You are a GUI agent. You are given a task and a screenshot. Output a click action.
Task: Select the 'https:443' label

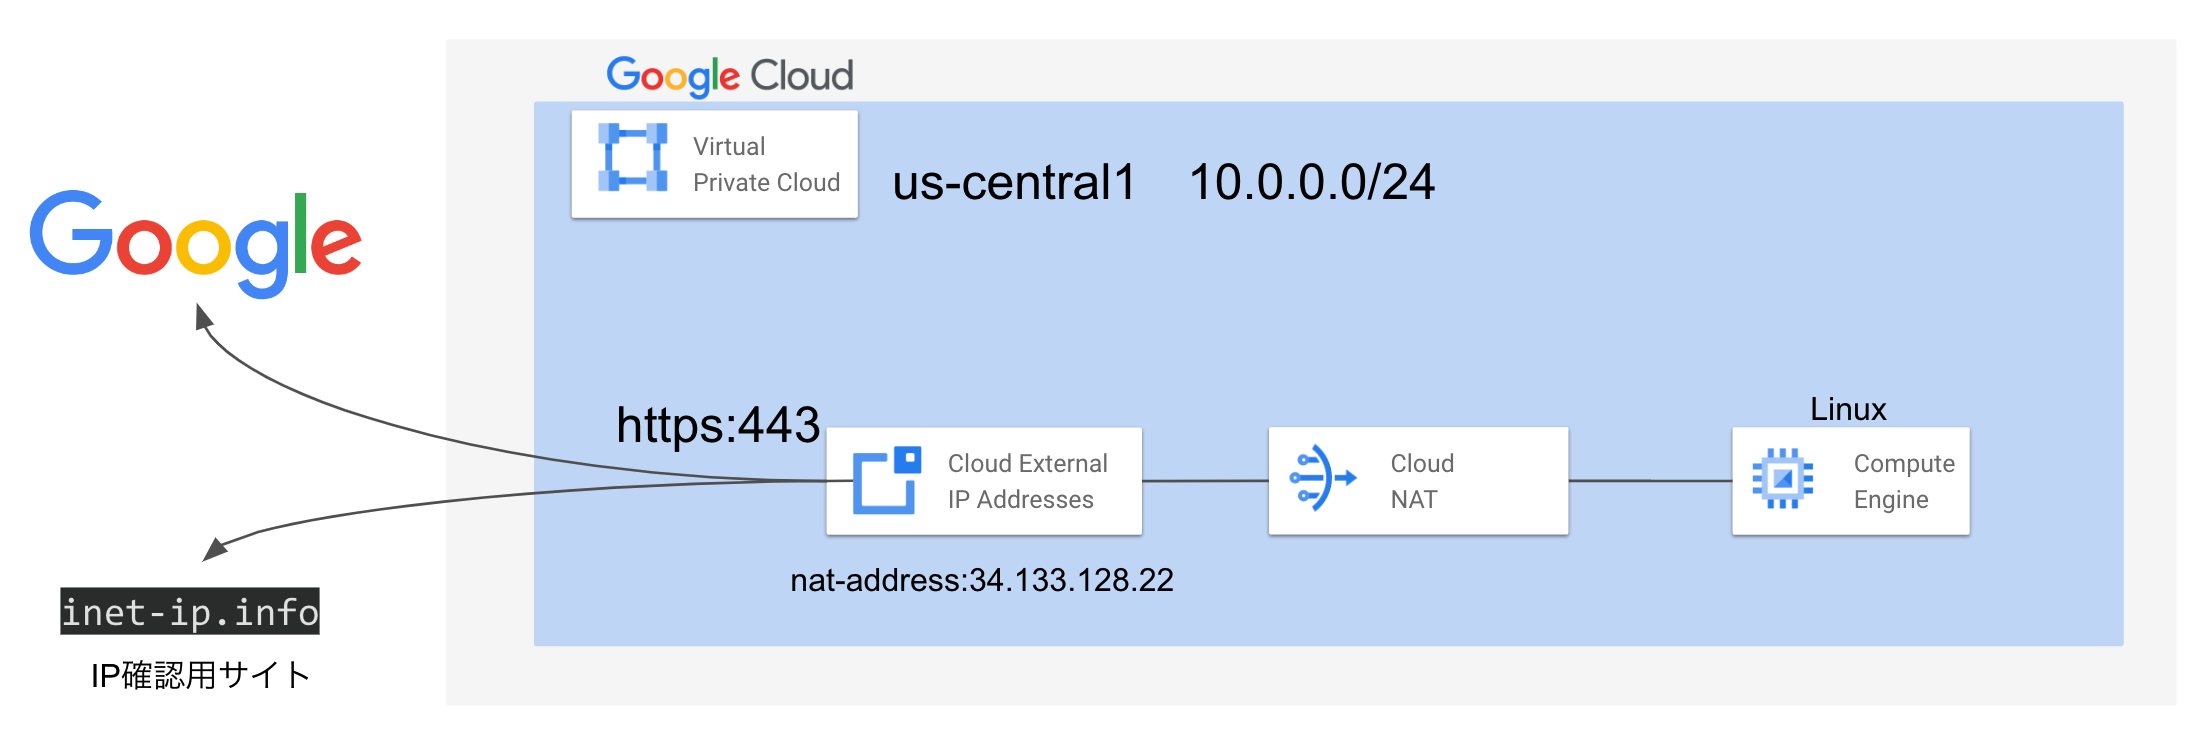[718, 425]
